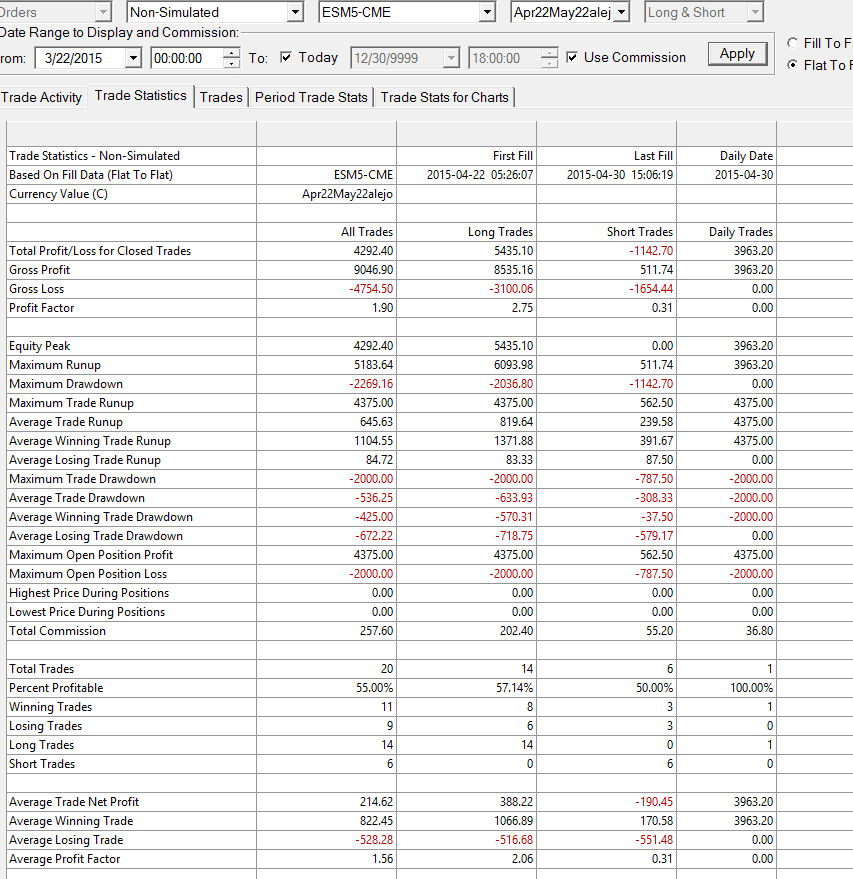Open the From date 3/22/2015 picker arrow
The width and height of the screenshot is (853, 879).
pos(133,58)
